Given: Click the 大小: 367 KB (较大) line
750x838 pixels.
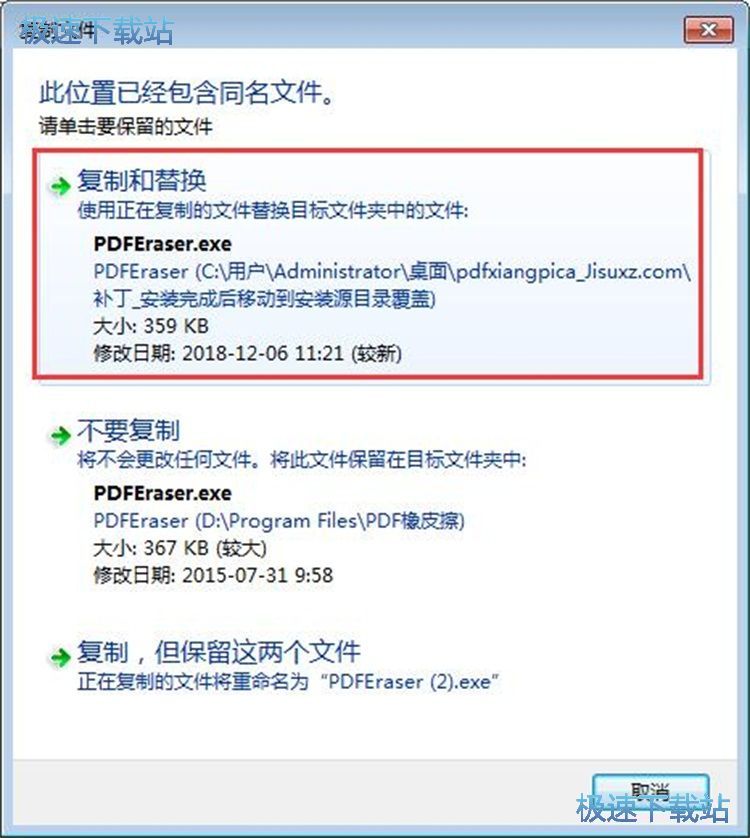Looking at the screenshot, I should (180, 548).
